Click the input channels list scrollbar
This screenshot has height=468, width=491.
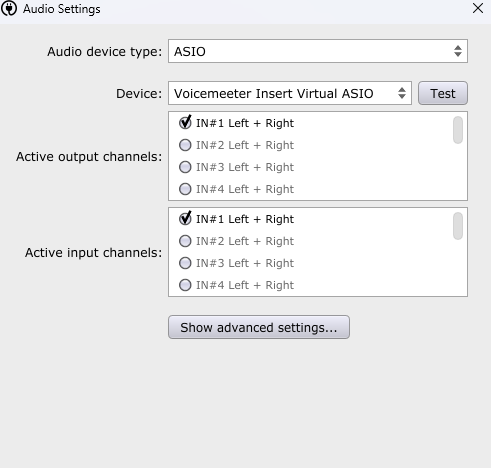pos(458,226)
